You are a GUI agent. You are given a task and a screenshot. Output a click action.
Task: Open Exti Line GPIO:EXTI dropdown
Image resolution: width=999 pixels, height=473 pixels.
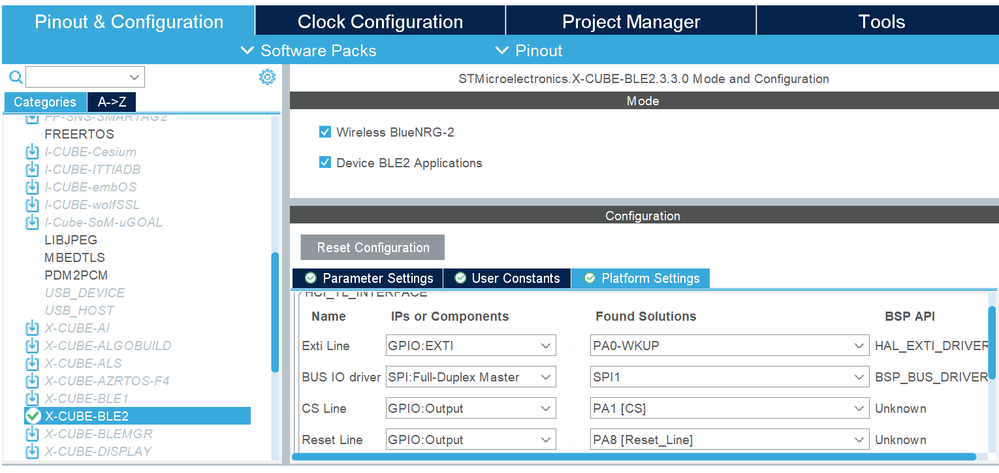coord(471,346)
